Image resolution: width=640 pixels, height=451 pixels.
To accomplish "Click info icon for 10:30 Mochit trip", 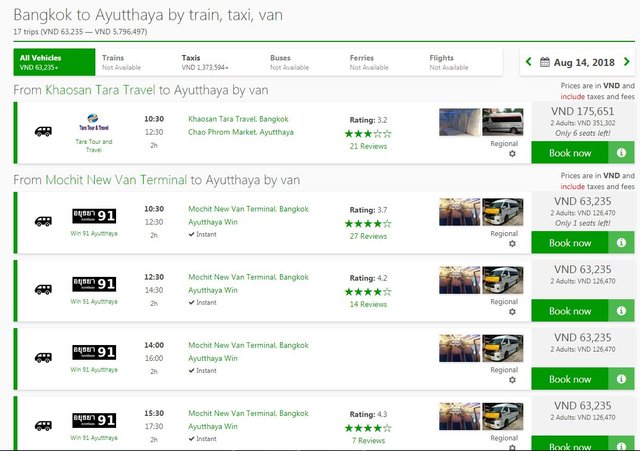I will pyautogui.click(x=621, y=242).
